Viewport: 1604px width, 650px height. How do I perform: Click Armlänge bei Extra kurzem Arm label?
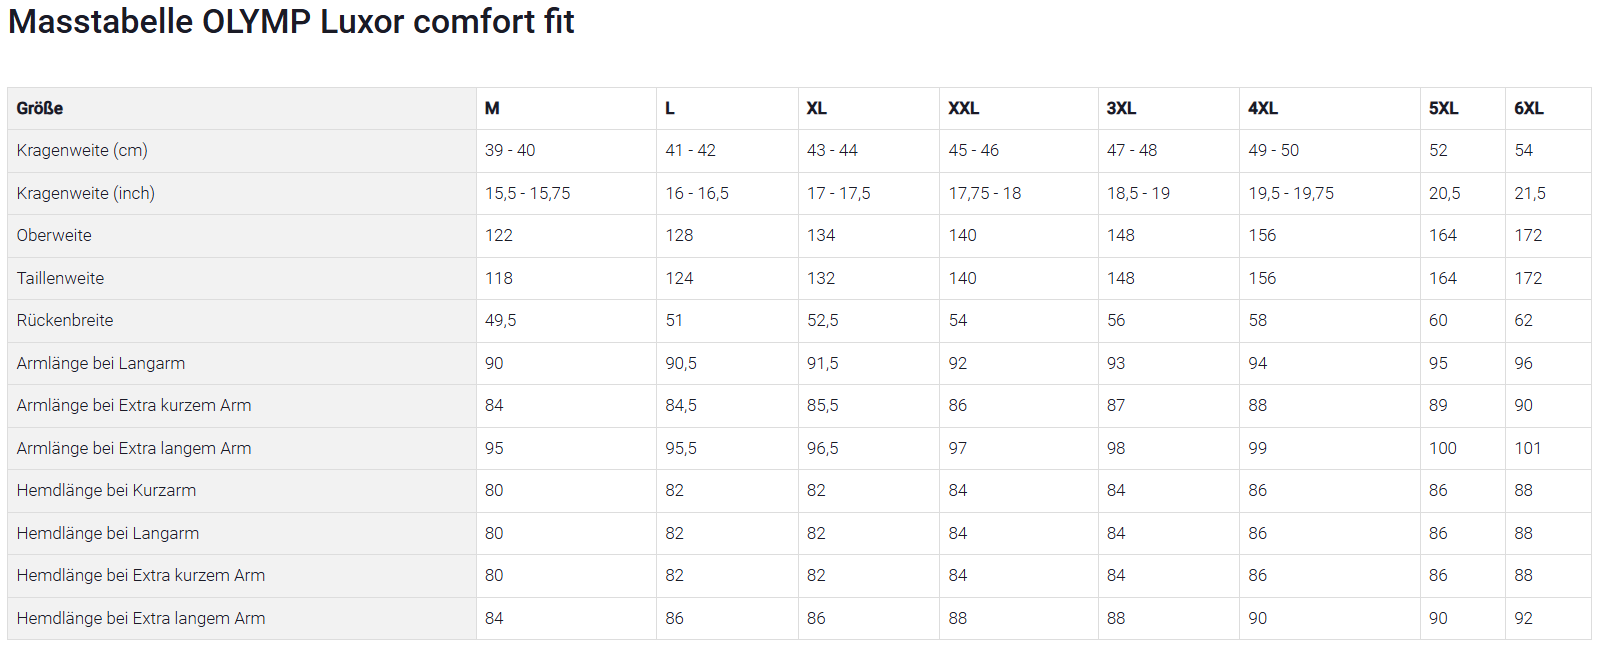pos(134,405)
